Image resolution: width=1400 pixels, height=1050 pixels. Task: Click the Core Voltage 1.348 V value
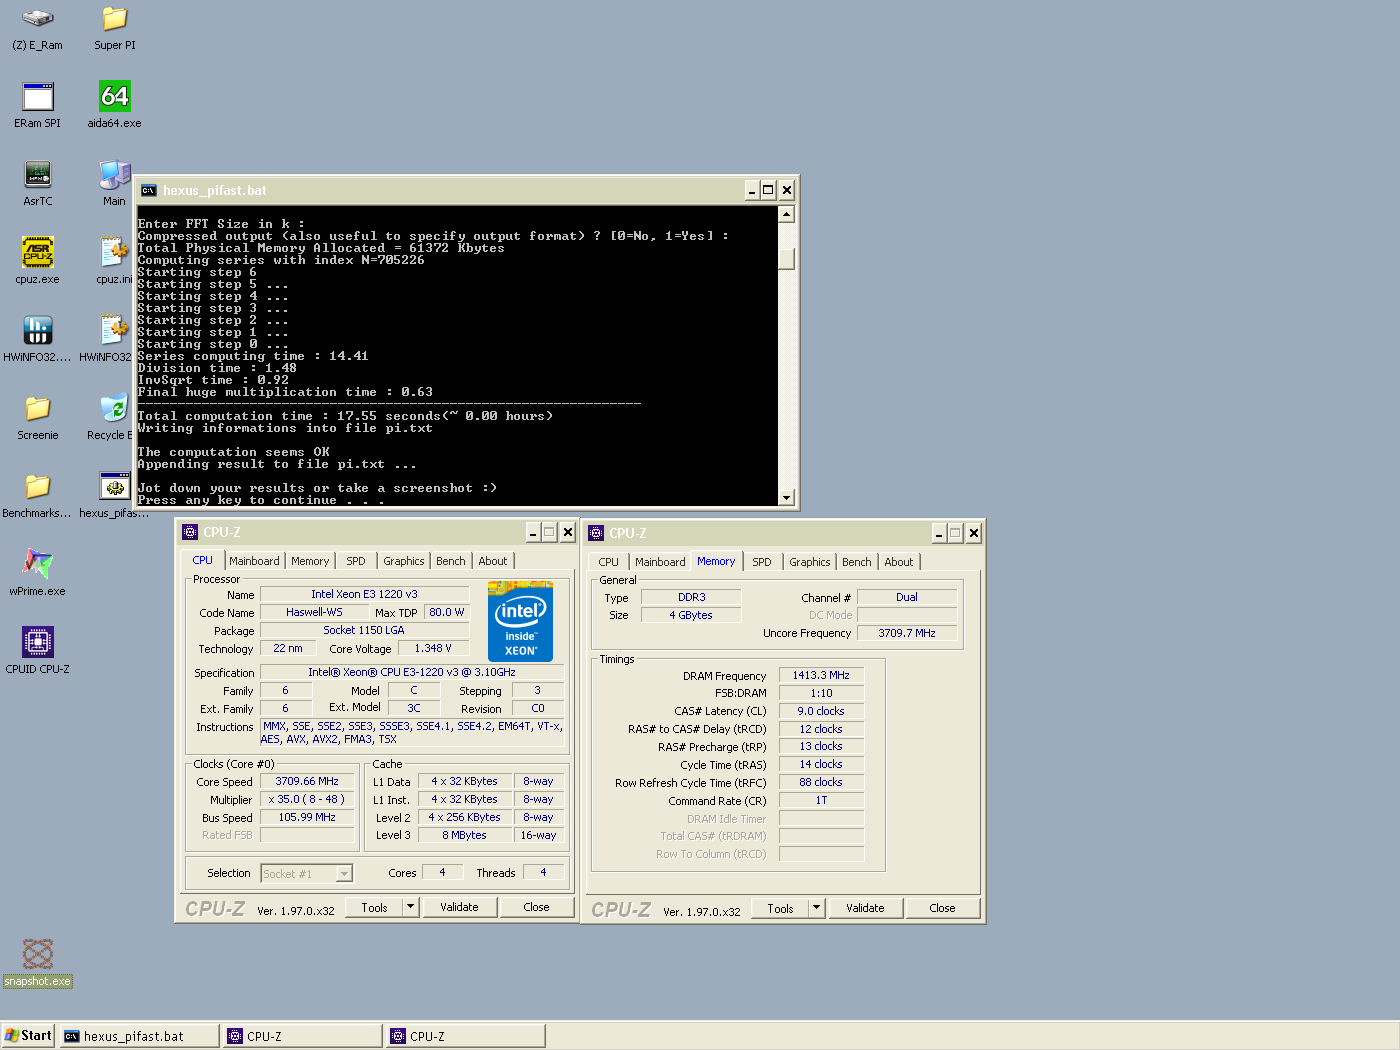pyautogui.click(x=433, y=649)
